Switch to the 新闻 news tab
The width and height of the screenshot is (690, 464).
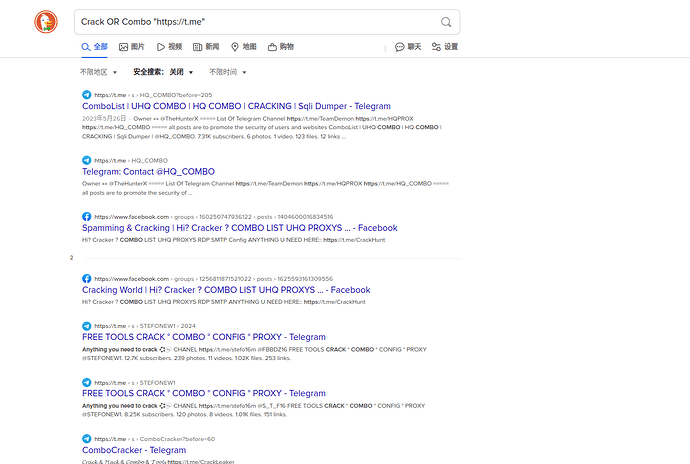tap(206, 47)
